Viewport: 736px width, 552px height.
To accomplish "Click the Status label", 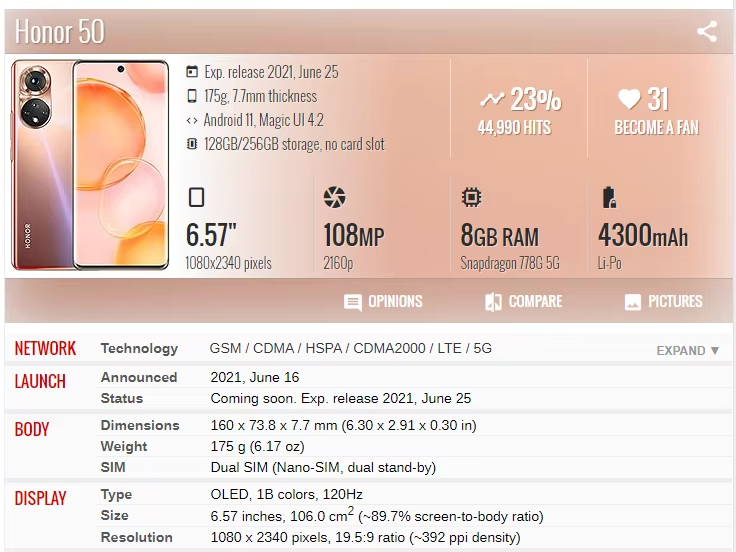I will (122, 398).
